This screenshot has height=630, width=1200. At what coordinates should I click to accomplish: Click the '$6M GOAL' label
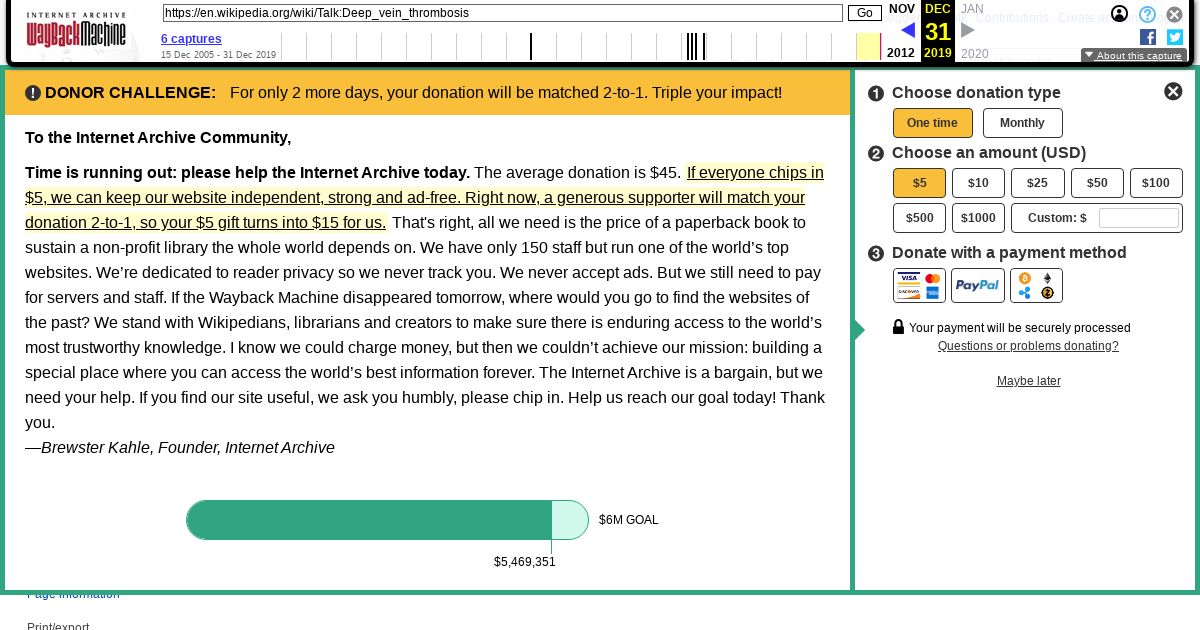[629, 520]
